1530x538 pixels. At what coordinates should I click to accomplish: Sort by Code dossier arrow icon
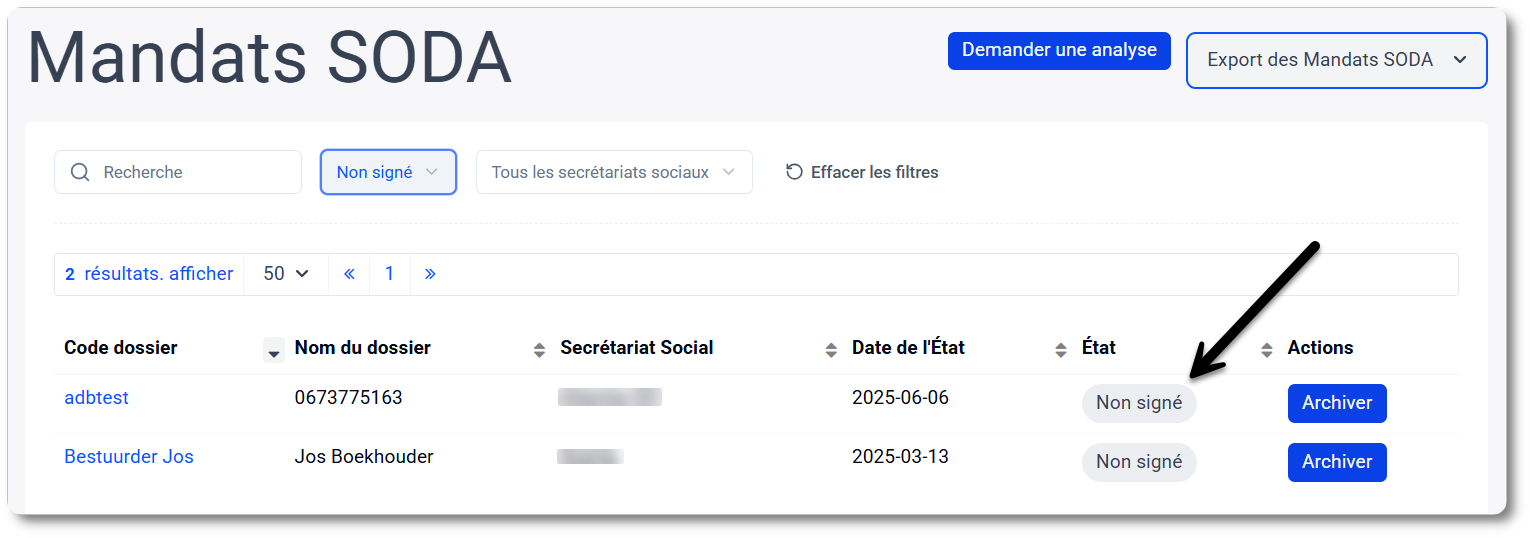tap(273, 350)
